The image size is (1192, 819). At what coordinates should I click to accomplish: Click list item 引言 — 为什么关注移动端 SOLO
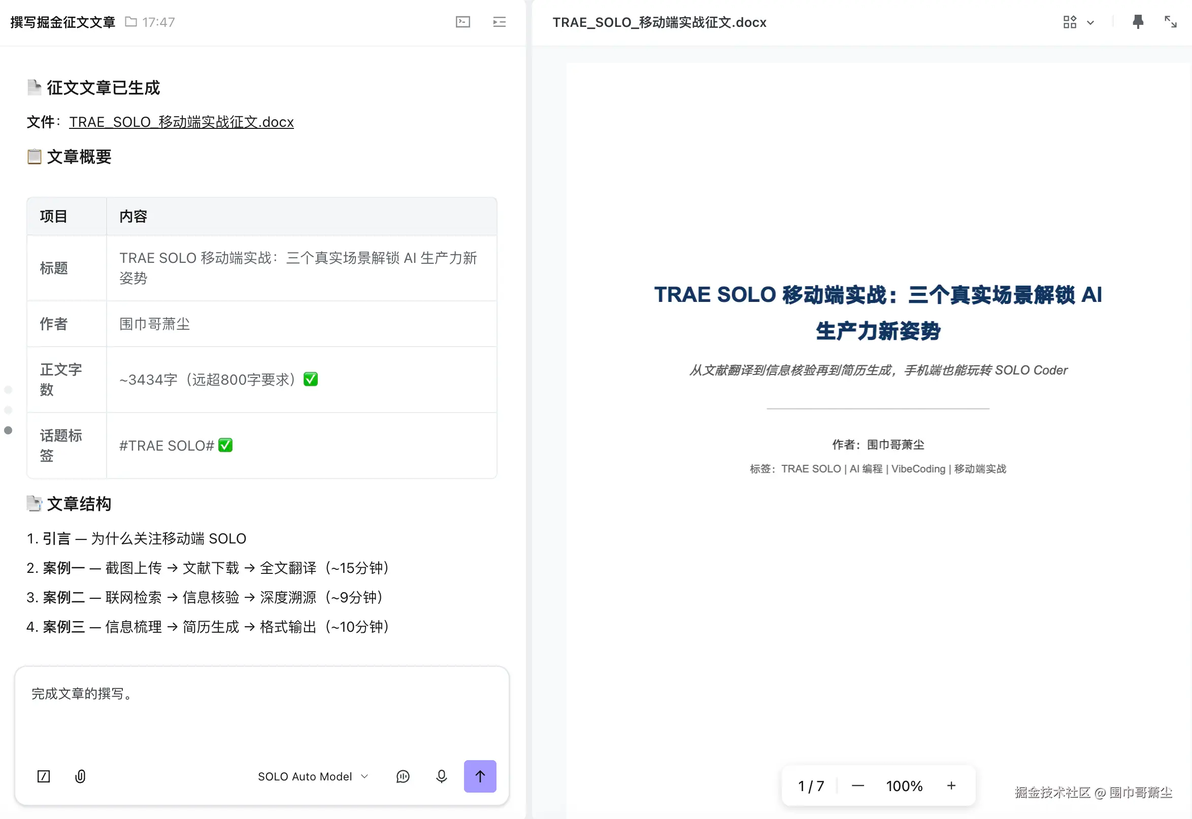click(x=136, y=538)
